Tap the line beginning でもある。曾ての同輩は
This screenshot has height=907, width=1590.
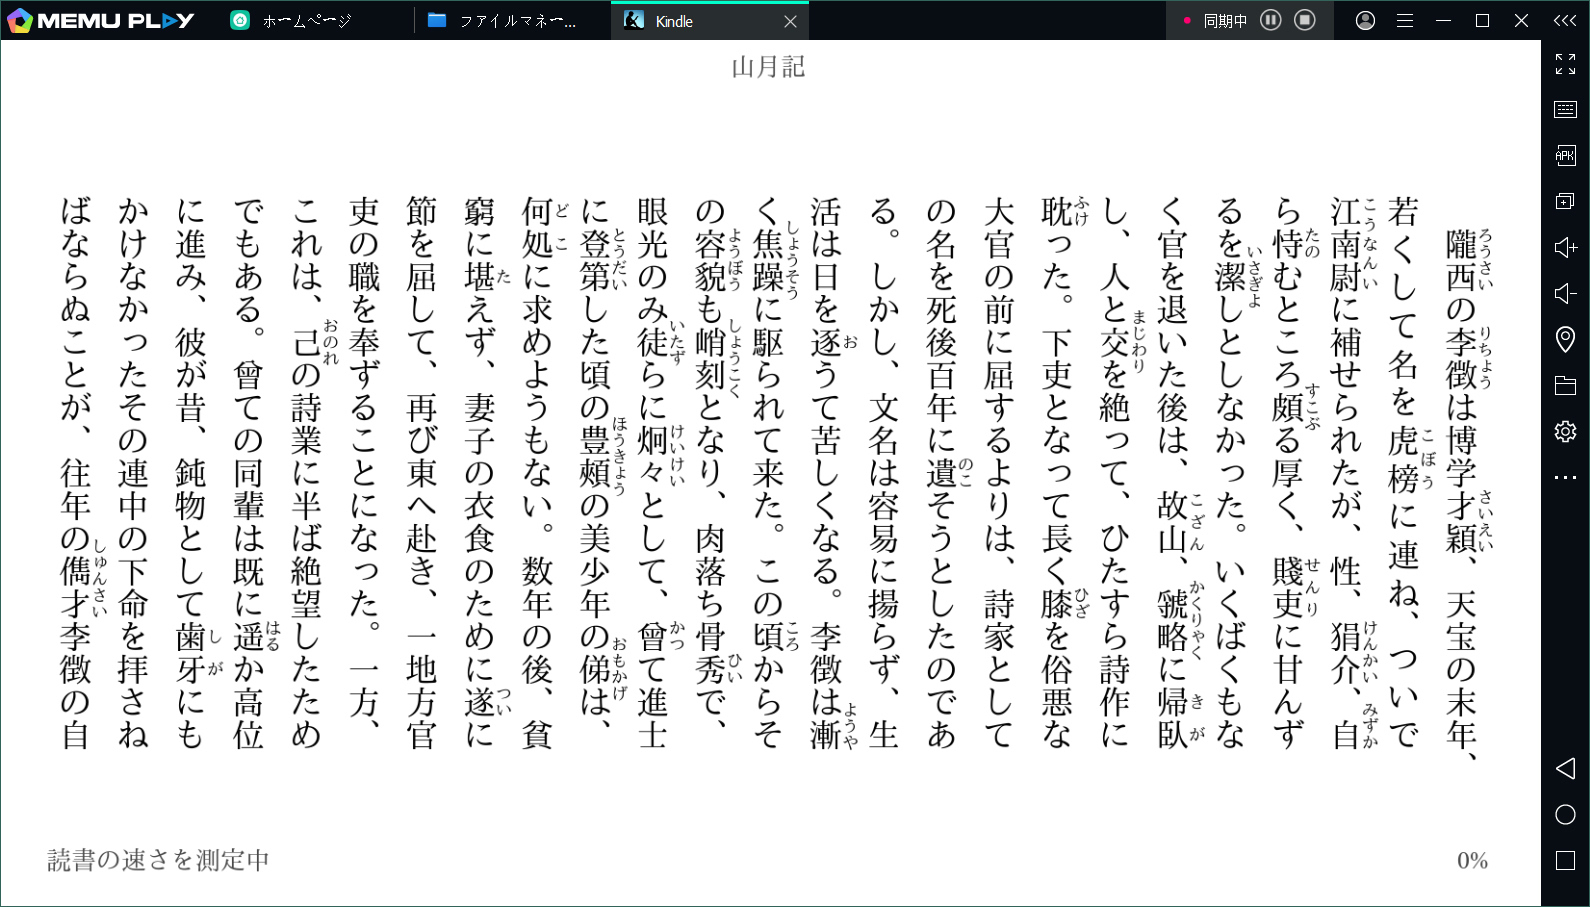click(x=248, y=472)
